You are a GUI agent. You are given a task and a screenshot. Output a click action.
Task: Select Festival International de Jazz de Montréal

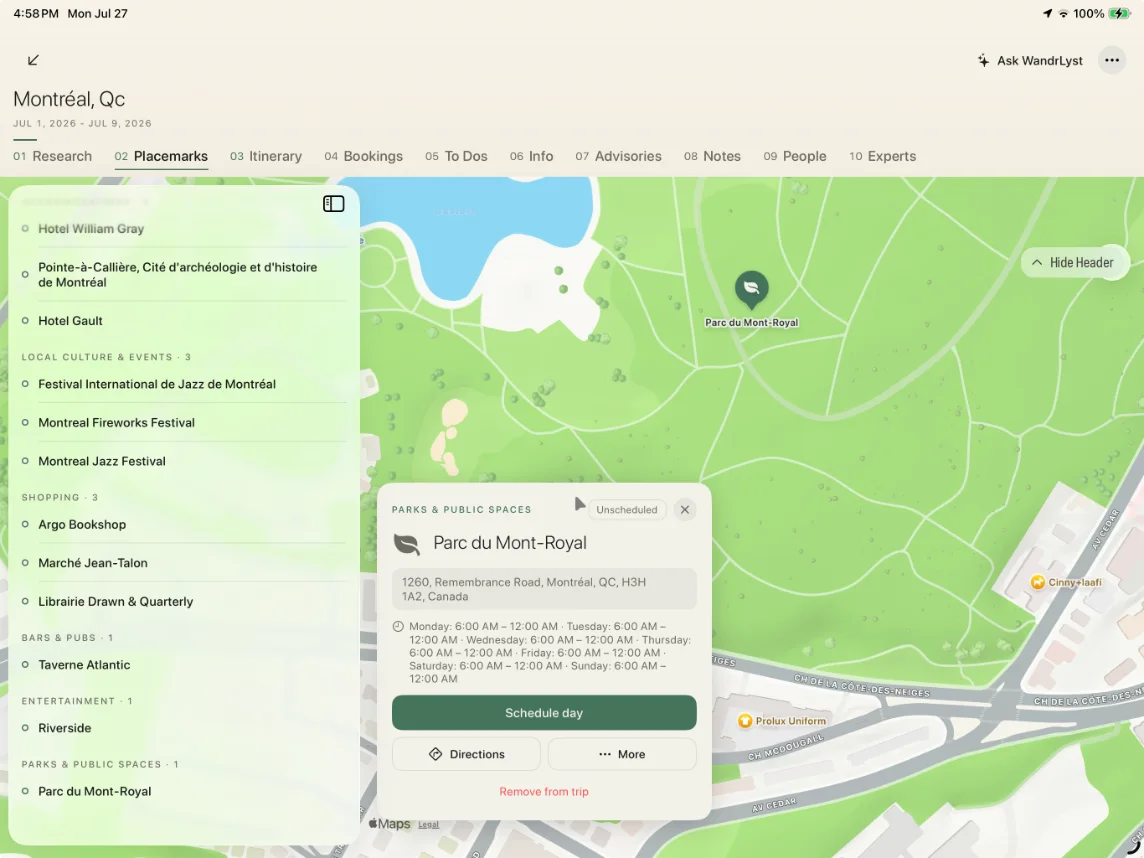coord(184,384)
